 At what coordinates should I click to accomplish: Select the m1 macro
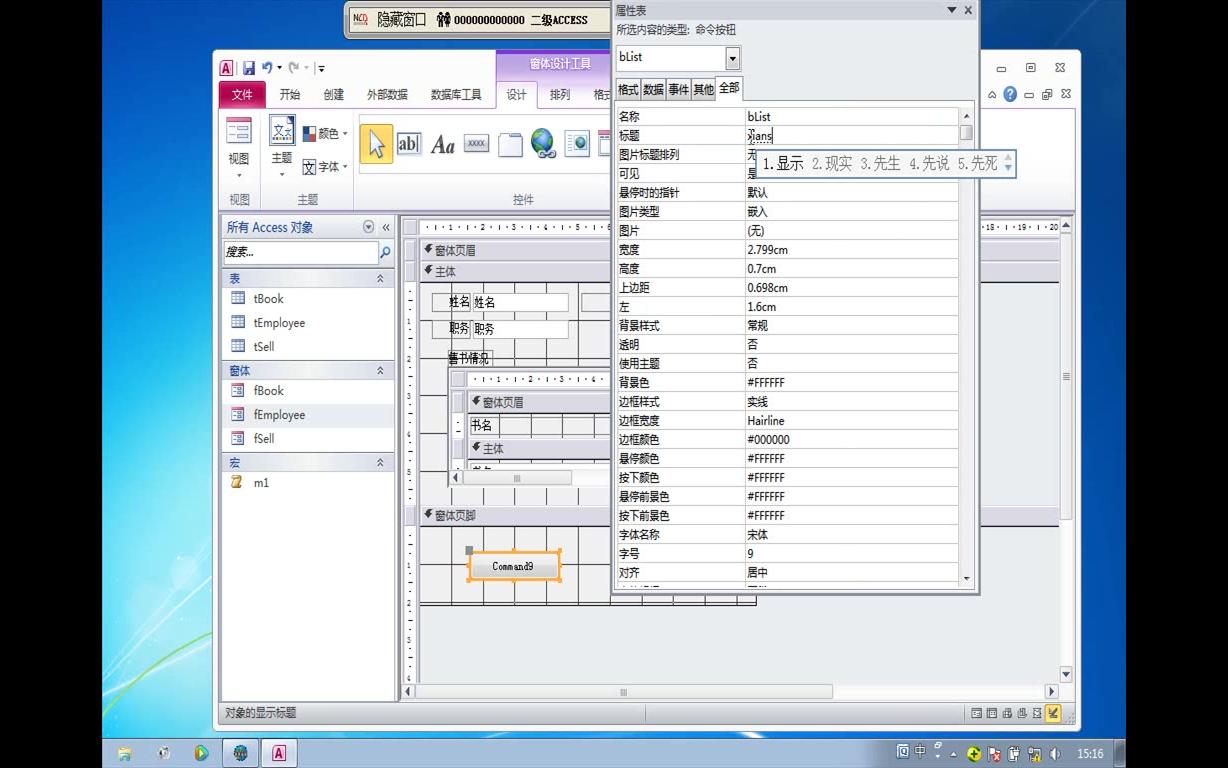pyautogui.click(x=261, y=483)
